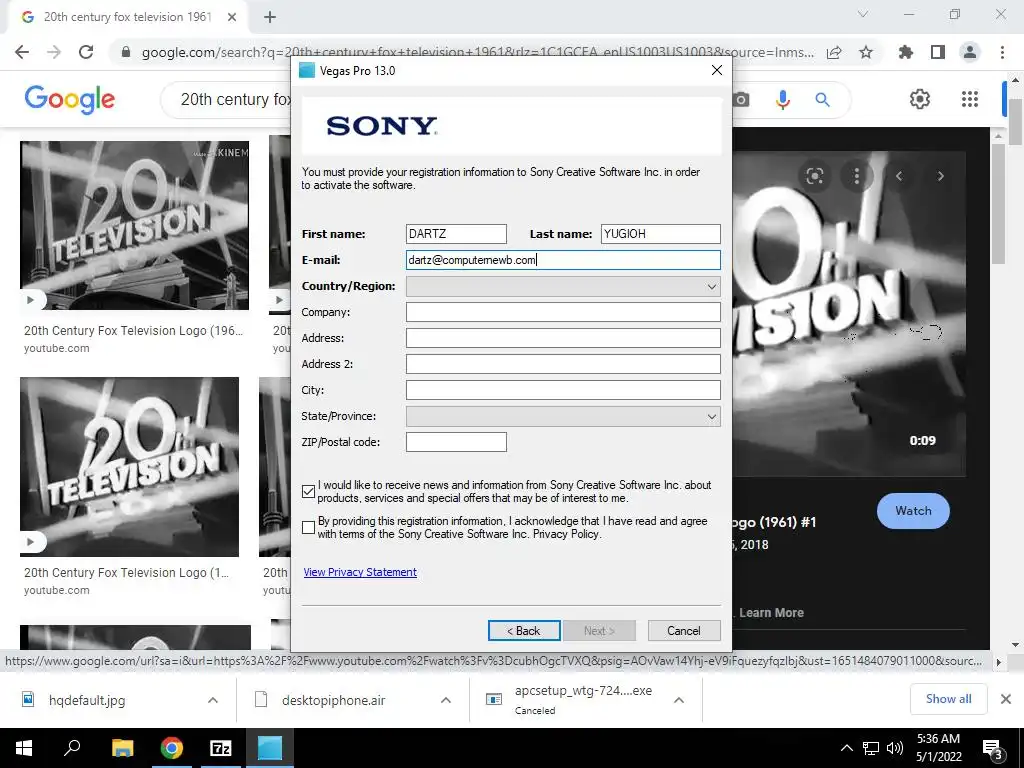Open Chrome three-dot menu

click(x=1002, y=52)
